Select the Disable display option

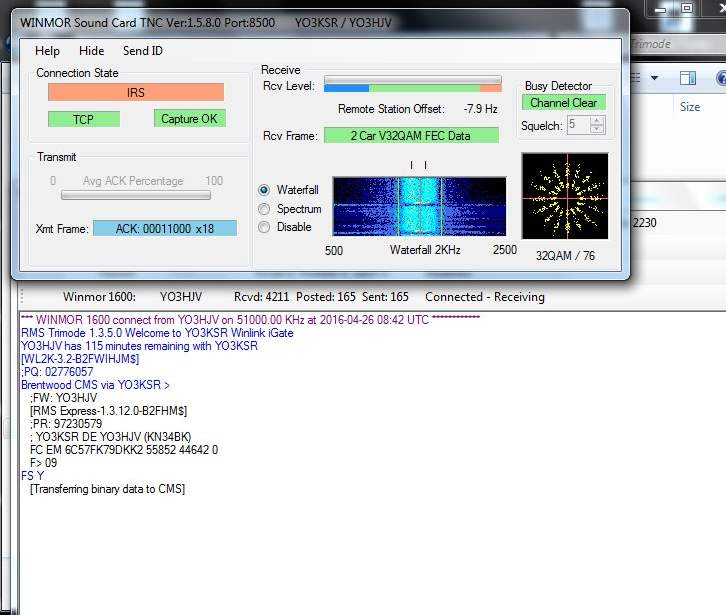click(264, 227)
